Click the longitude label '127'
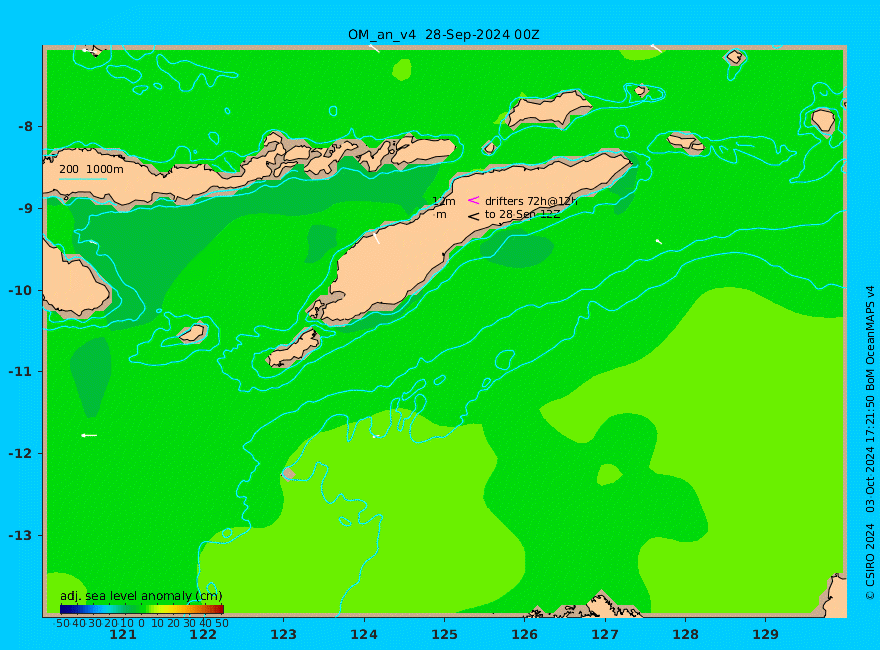This screenshot has height=650, width=880. [605, 635]
